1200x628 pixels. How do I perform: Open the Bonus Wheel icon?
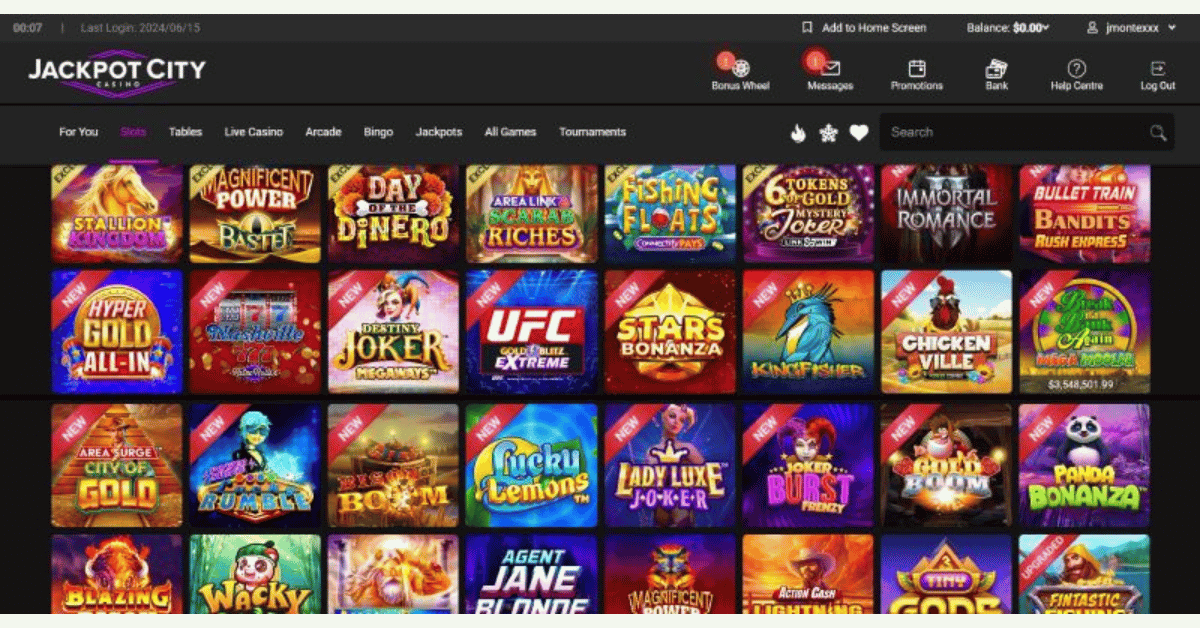741,69
